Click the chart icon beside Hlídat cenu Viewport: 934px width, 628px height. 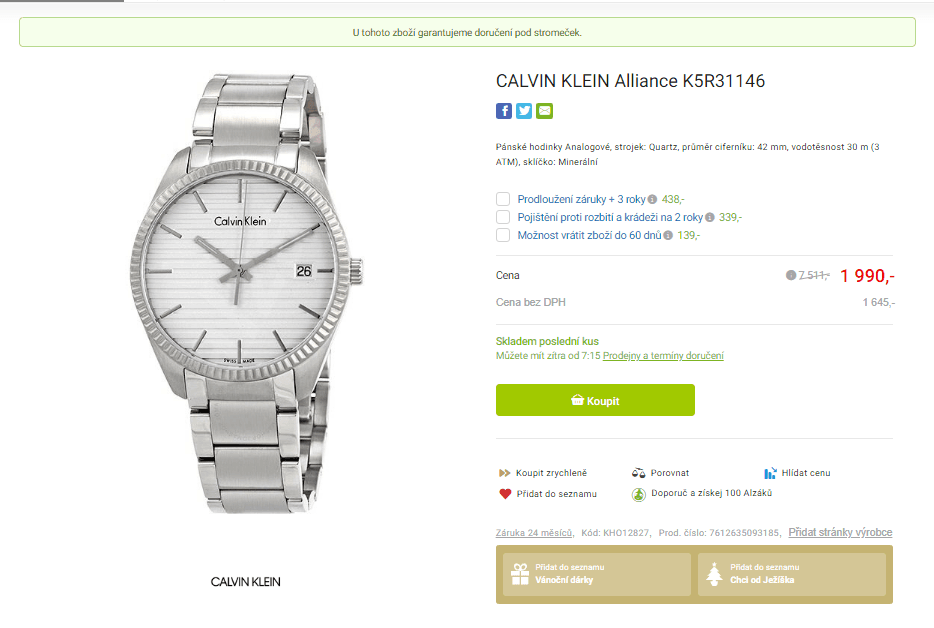[x=770, y=472]
